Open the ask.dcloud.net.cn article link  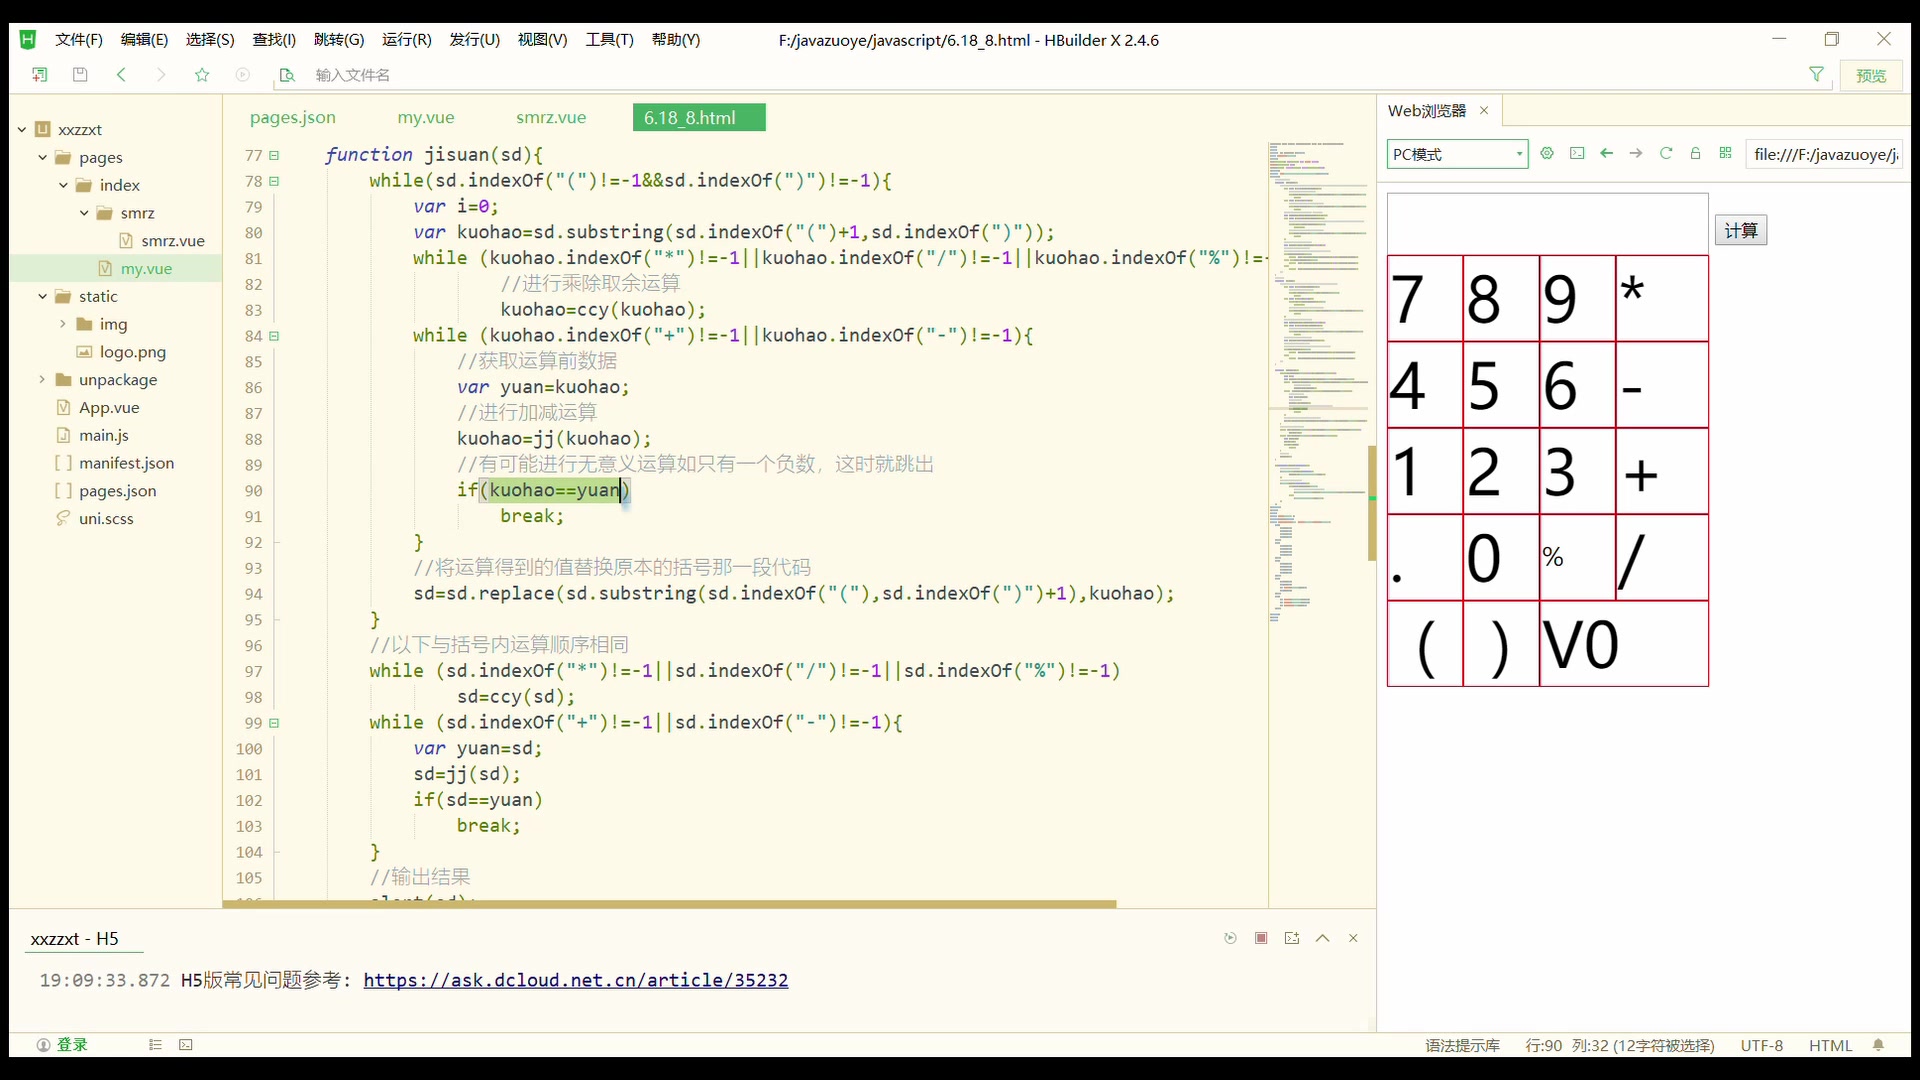pyautogui.click(x=575, y=980)
